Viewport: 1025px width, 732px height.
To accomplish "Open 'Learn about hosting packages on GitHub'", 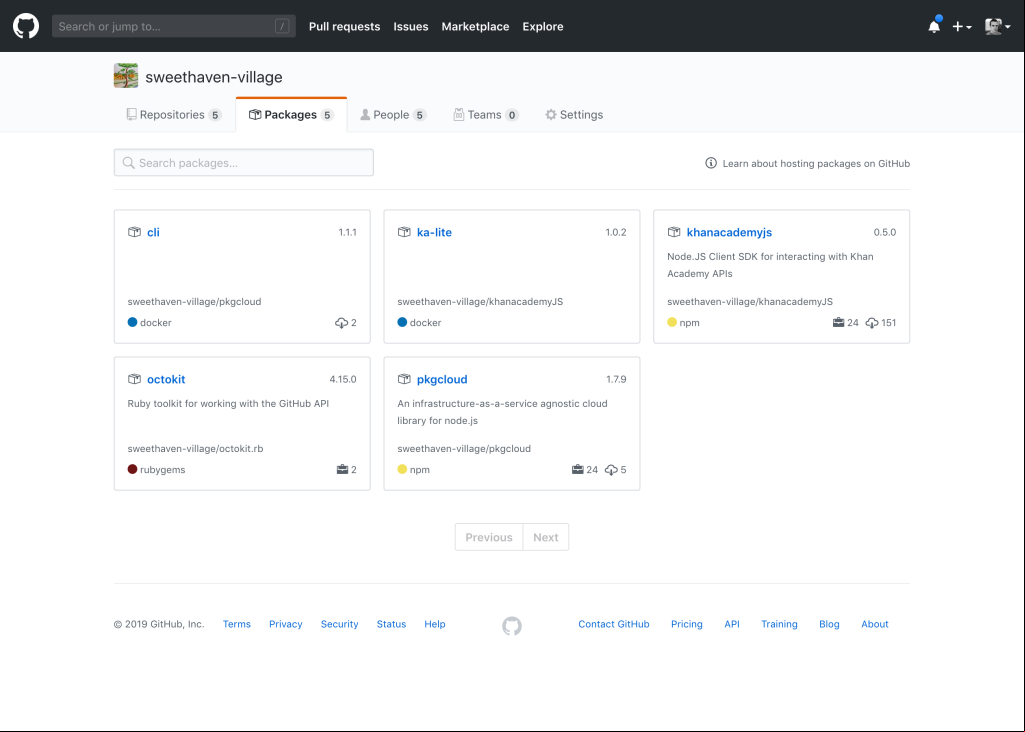I will [816, 163].
